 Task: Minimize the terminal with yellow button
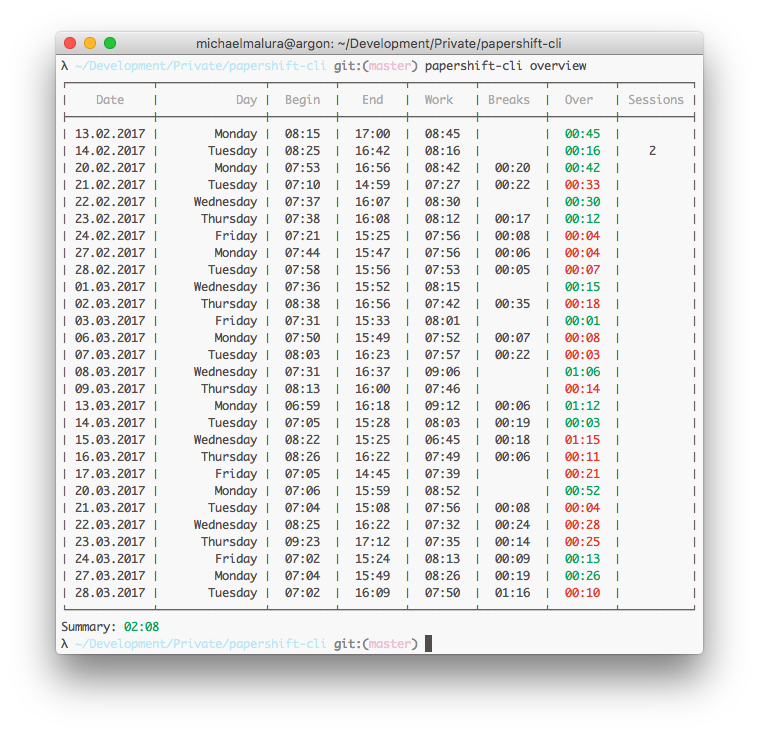(x=90, y=43)
